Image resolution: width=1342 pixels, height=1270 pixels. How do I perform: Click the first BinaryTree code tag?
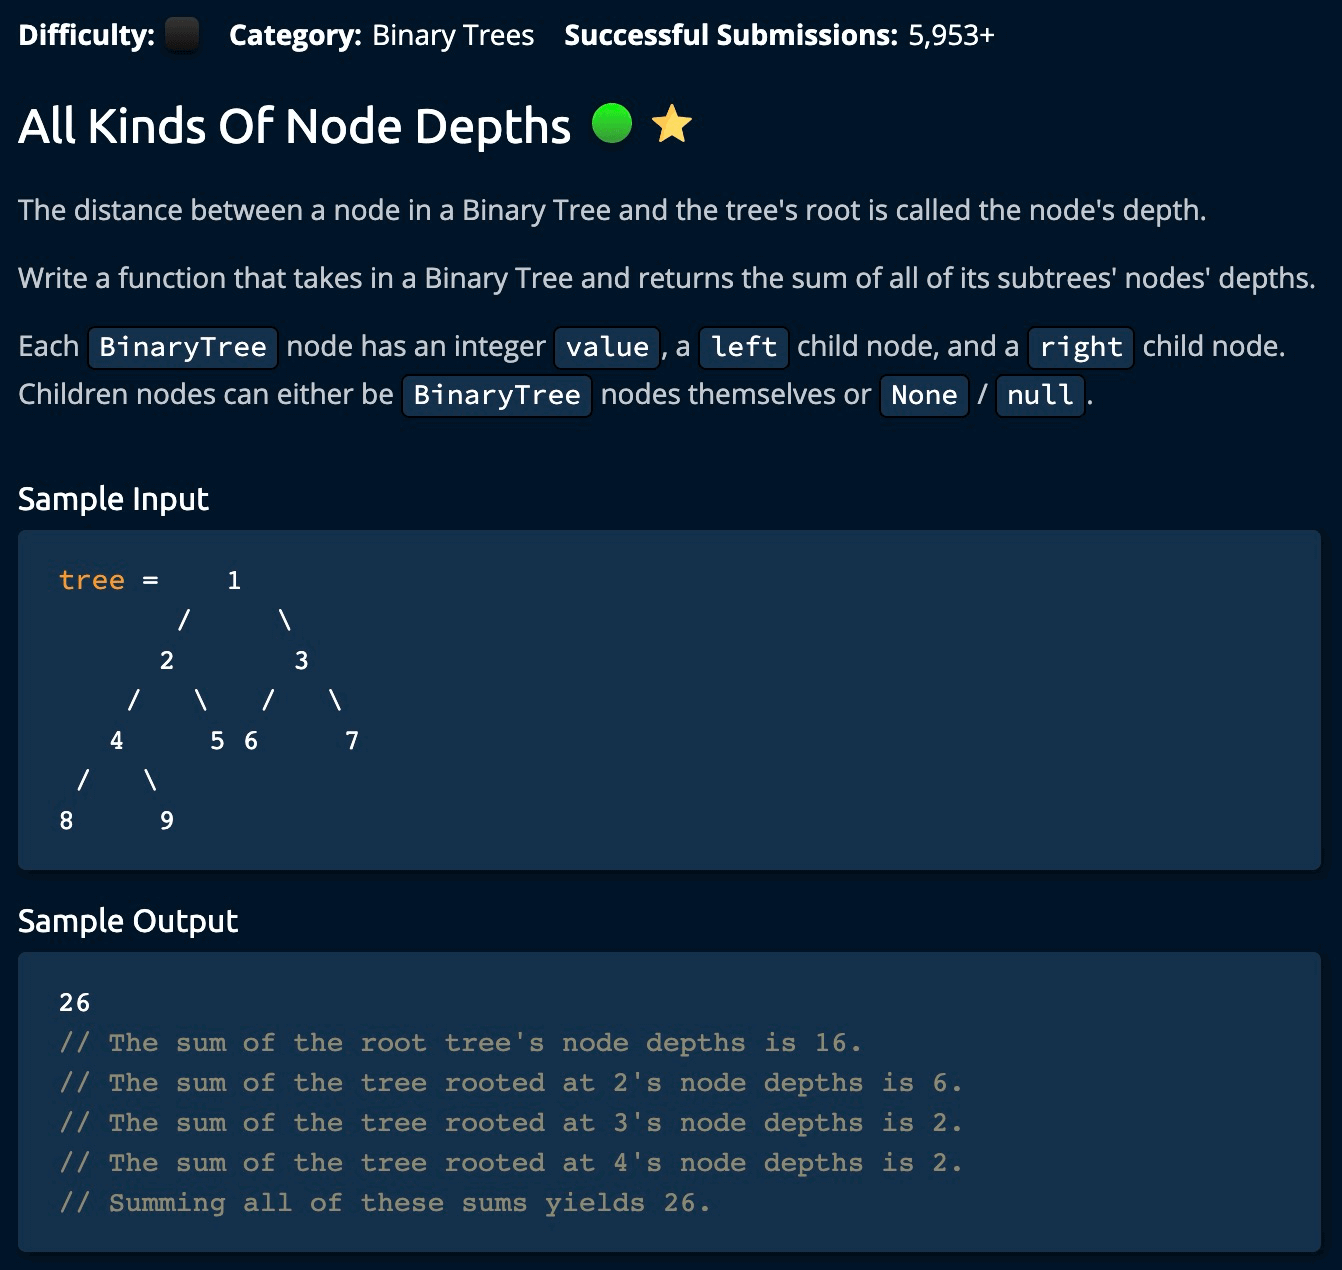click(x=183, y=347)
